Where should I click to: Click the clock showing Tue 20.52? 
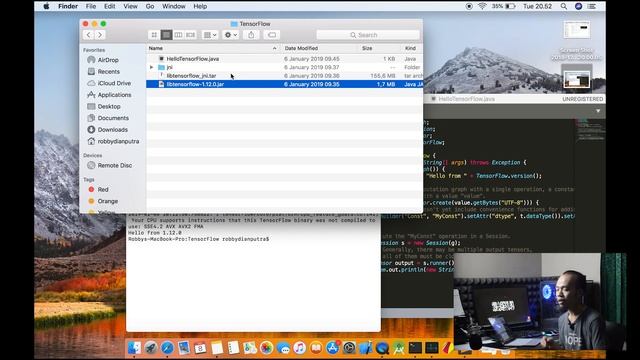pyautogui.click(x=538, y=7)
